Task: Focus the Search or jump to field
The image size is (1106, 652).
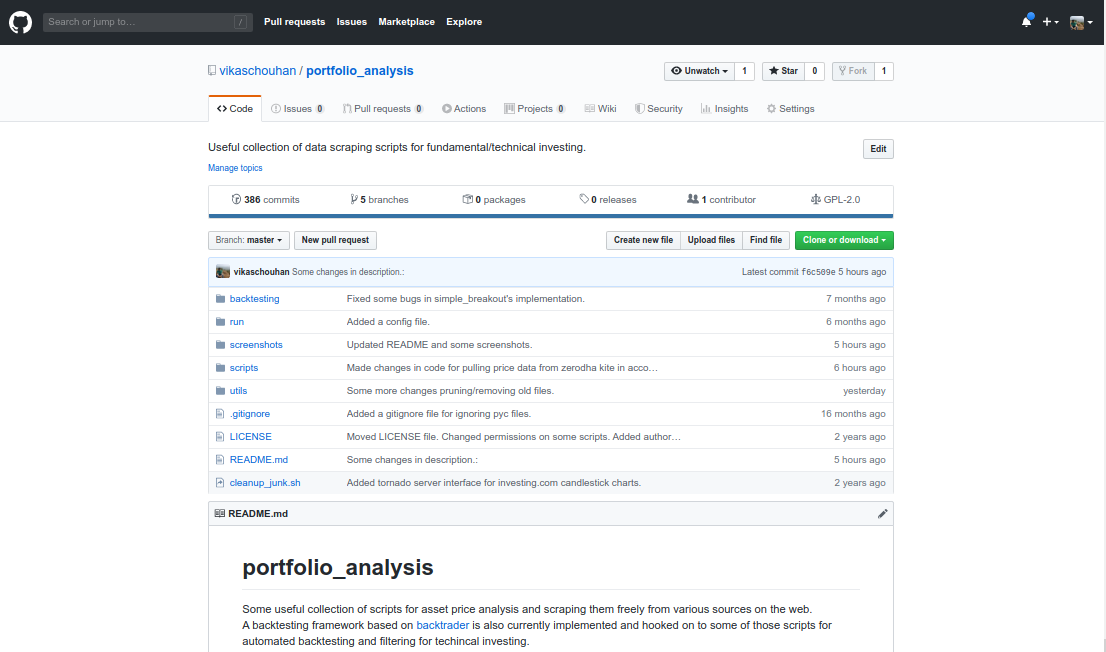Action: coord(147,22)
